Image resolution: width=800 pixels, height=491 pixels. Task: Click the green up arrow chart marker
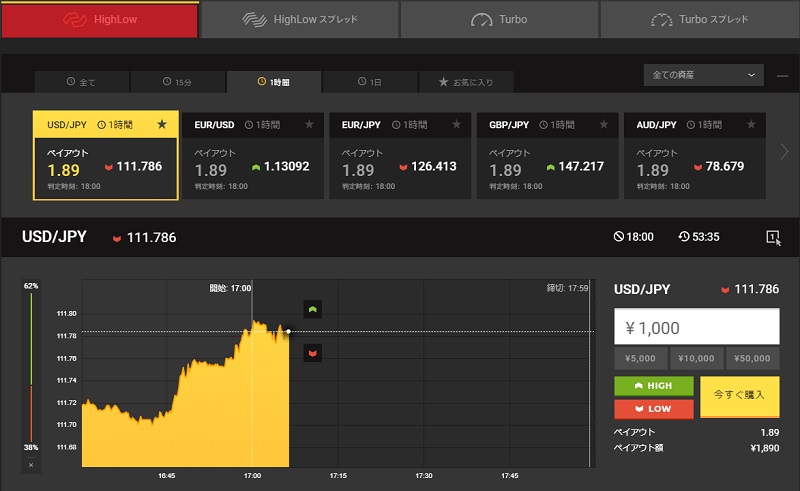tap(313, 309)
